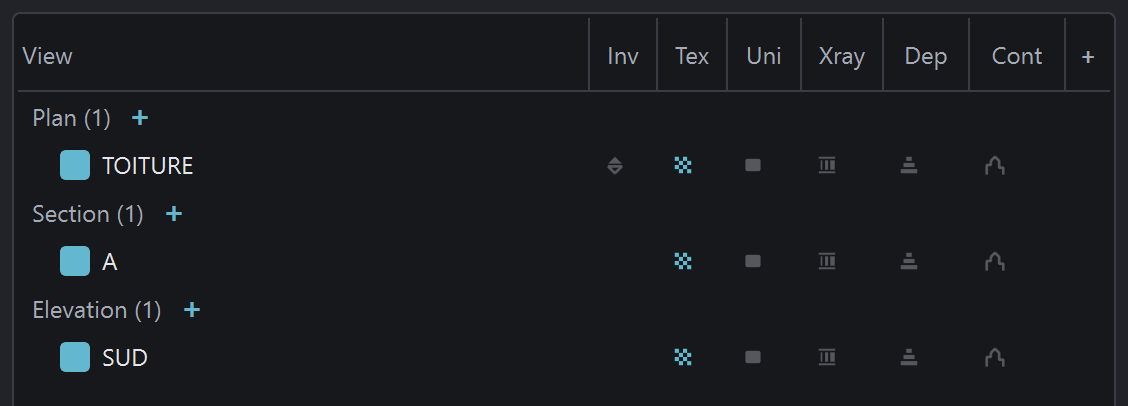Enable Contour icon for section A

[995, 261]
